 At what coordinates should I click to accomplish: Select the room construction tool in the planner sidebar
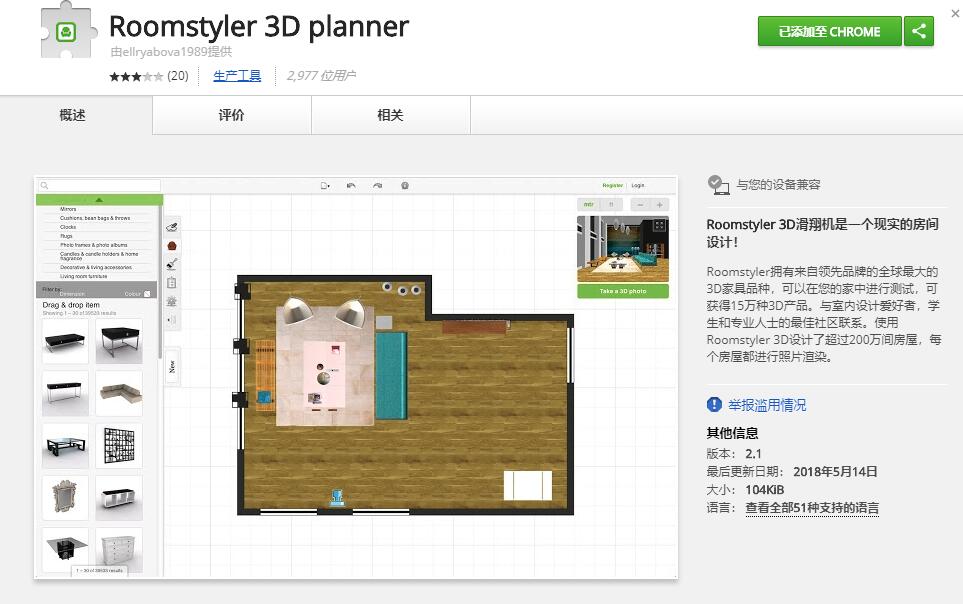coord(172,227)
